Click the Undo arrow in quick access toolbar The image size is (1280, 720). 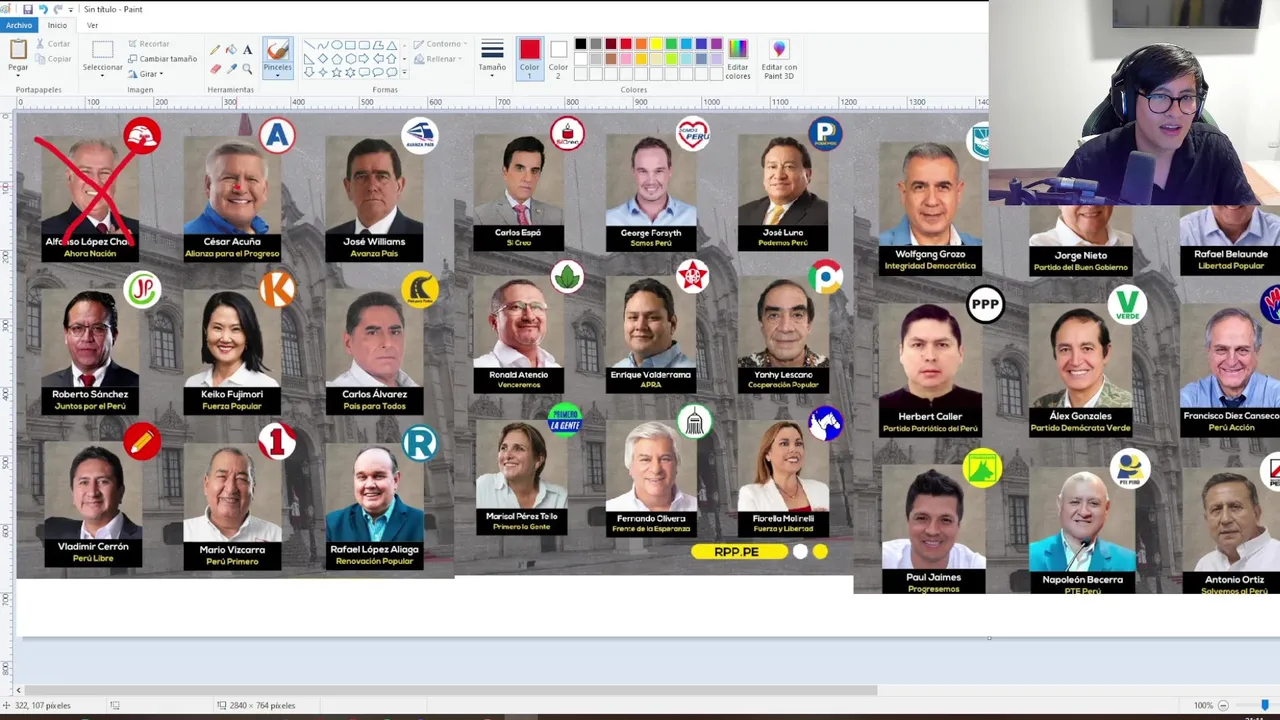click(x=42, y=9)
